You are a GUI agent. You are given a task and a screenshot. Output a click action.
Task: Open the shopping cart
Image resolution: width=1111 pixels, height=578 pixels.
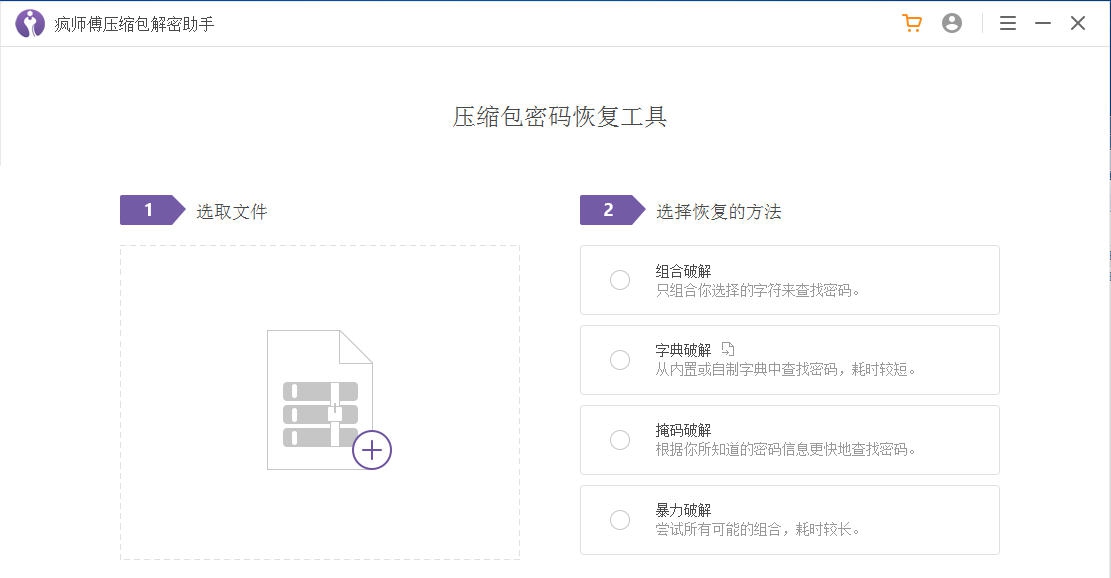(x=911, y=22)
